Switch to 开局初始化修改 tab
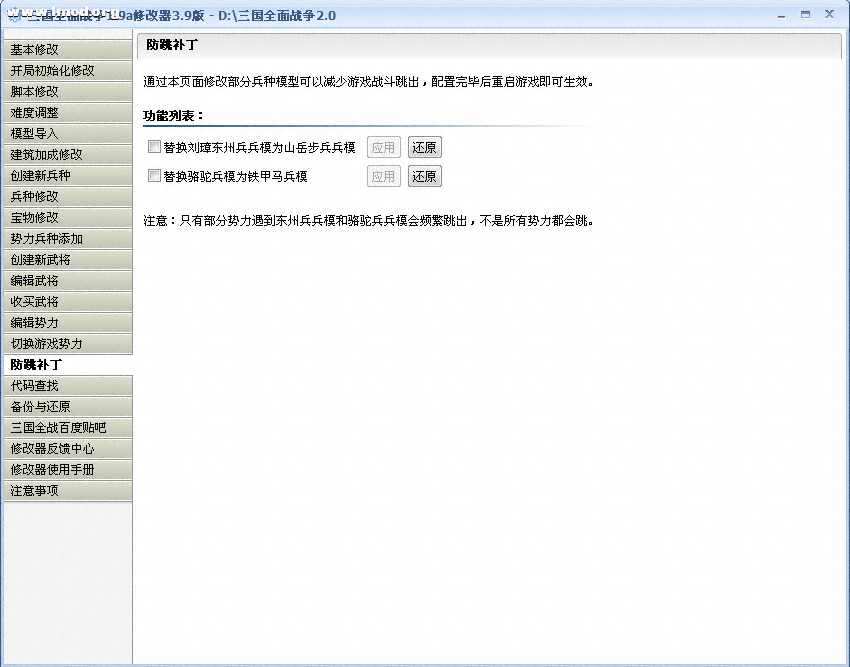Viewport: 850px width, 667px height. [x=67, y=70]
